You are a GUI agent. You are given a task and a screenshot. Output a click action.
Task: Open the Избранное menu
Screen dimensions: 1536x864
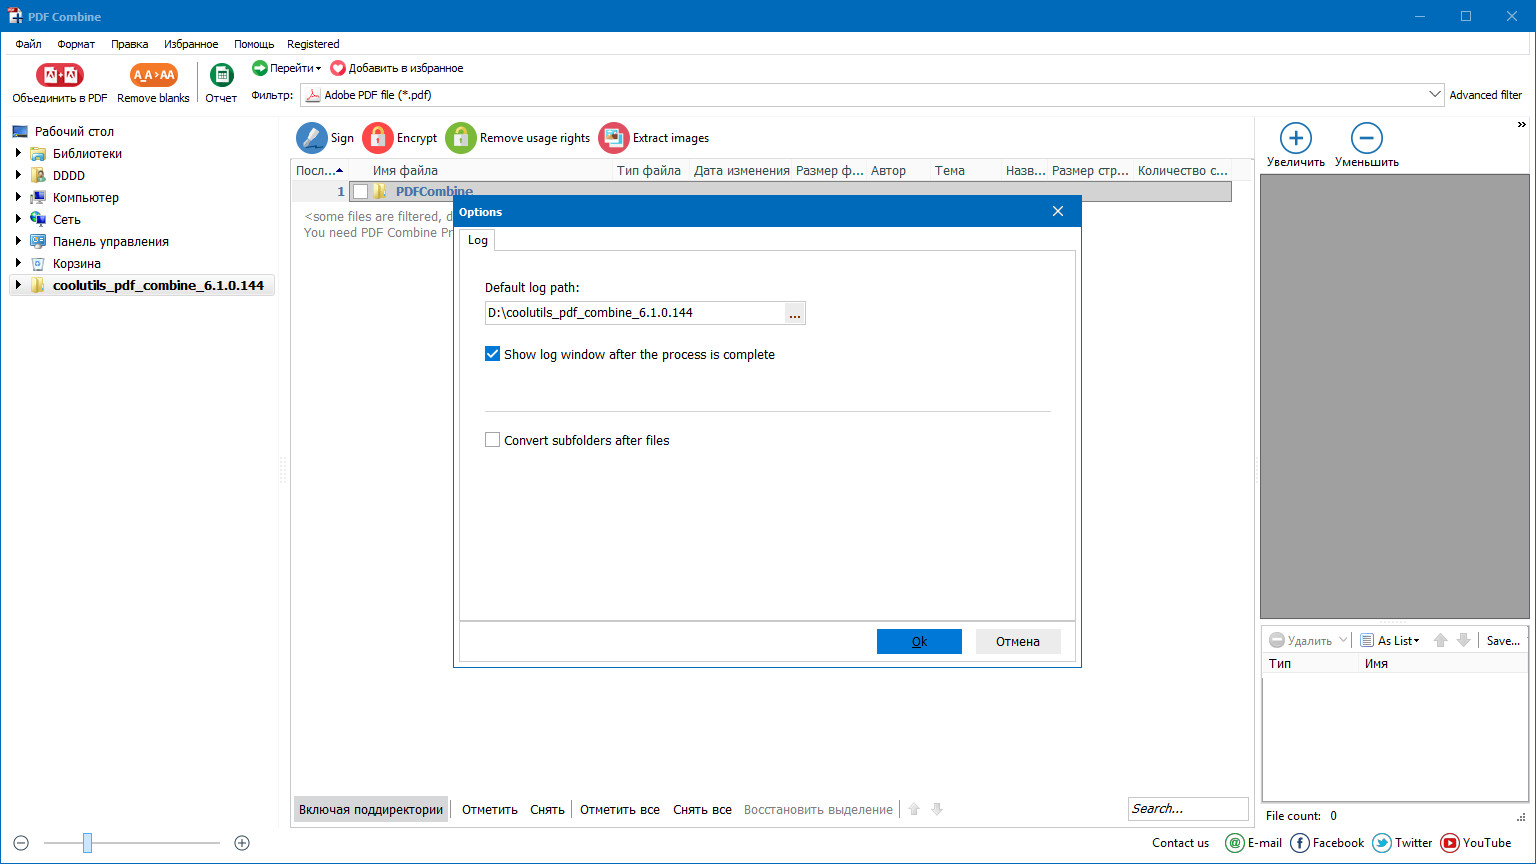[x=191, y=44]
